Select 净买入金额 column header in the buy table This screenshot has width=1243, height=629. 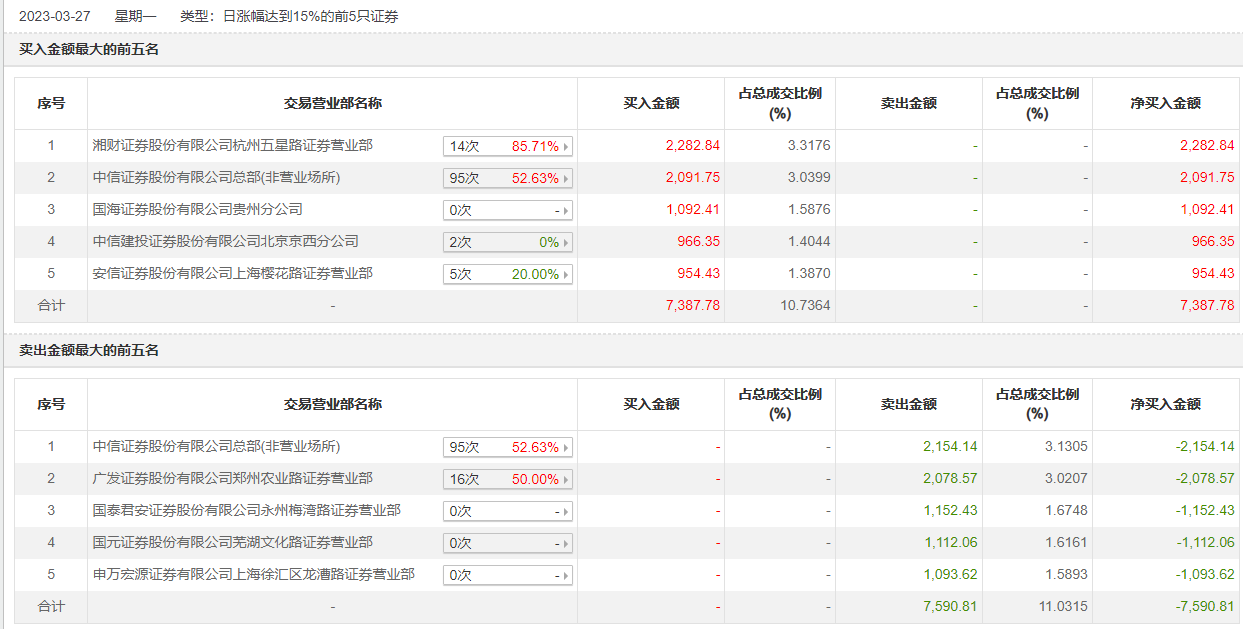[1165, 103]
